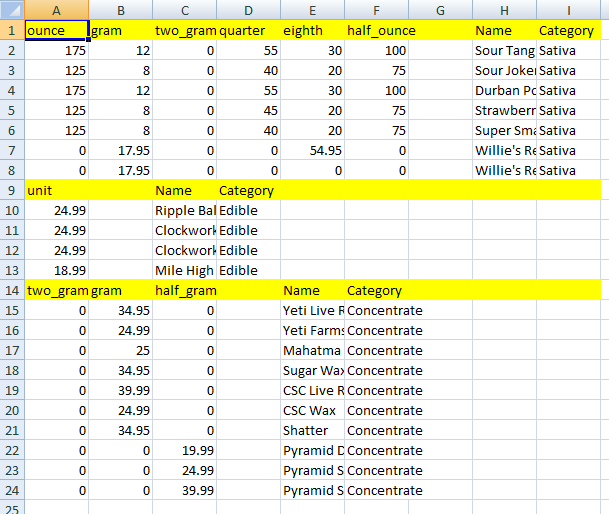609x514 pixels.
Task: Click the gram value 25 in row 17
Action: pos(121,350)
